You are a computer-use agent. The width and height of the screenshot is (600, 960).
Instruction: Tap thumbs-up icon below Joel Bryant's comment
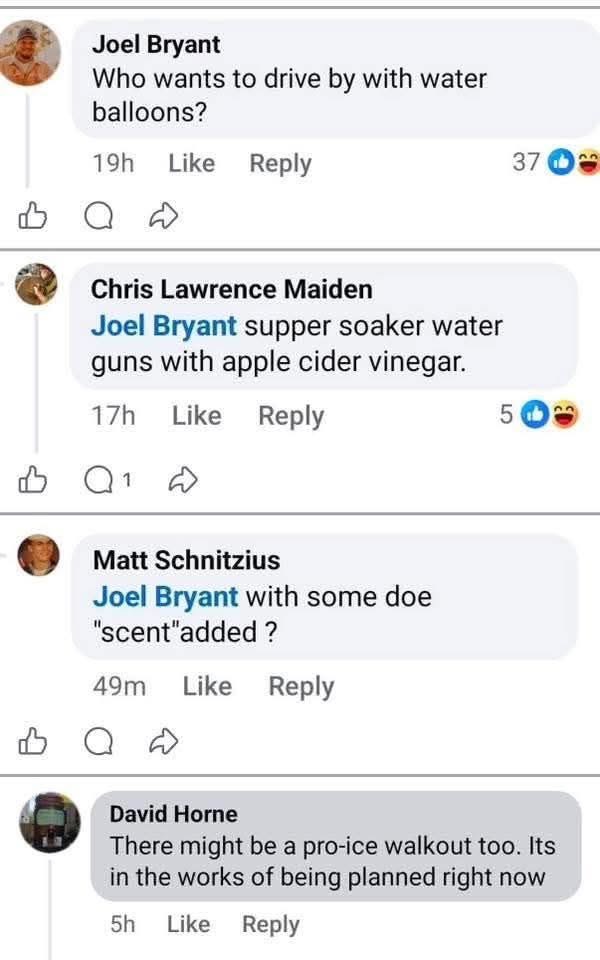[33, 215]
